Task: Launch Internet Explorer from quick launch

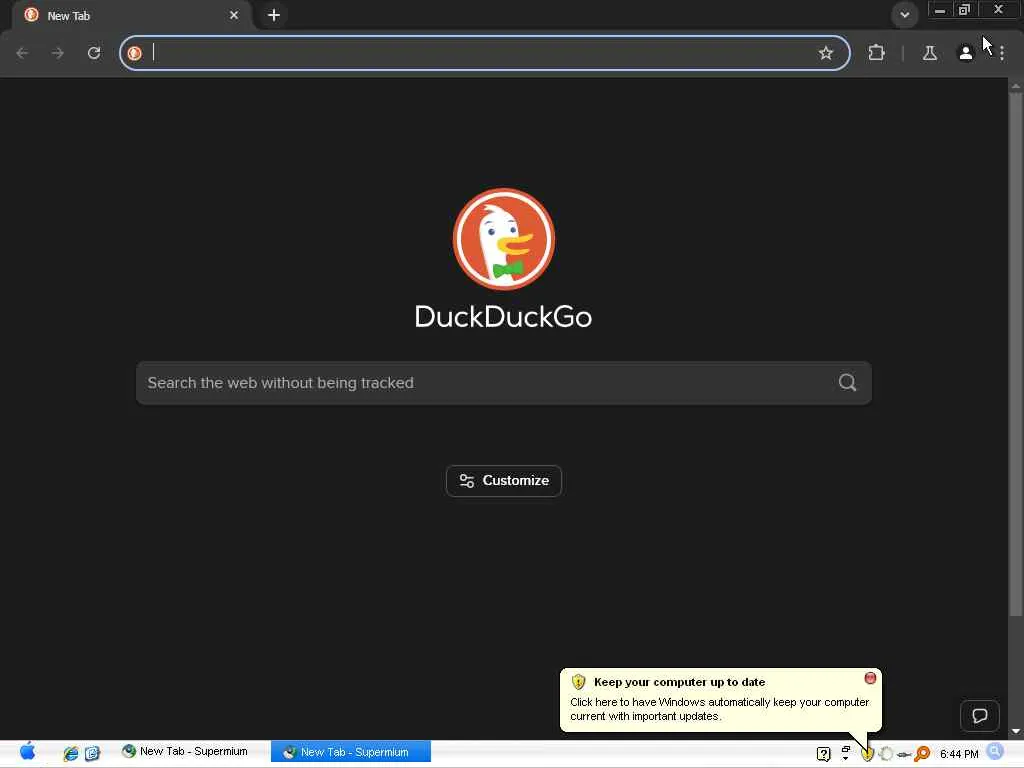Action: point(71,754)
